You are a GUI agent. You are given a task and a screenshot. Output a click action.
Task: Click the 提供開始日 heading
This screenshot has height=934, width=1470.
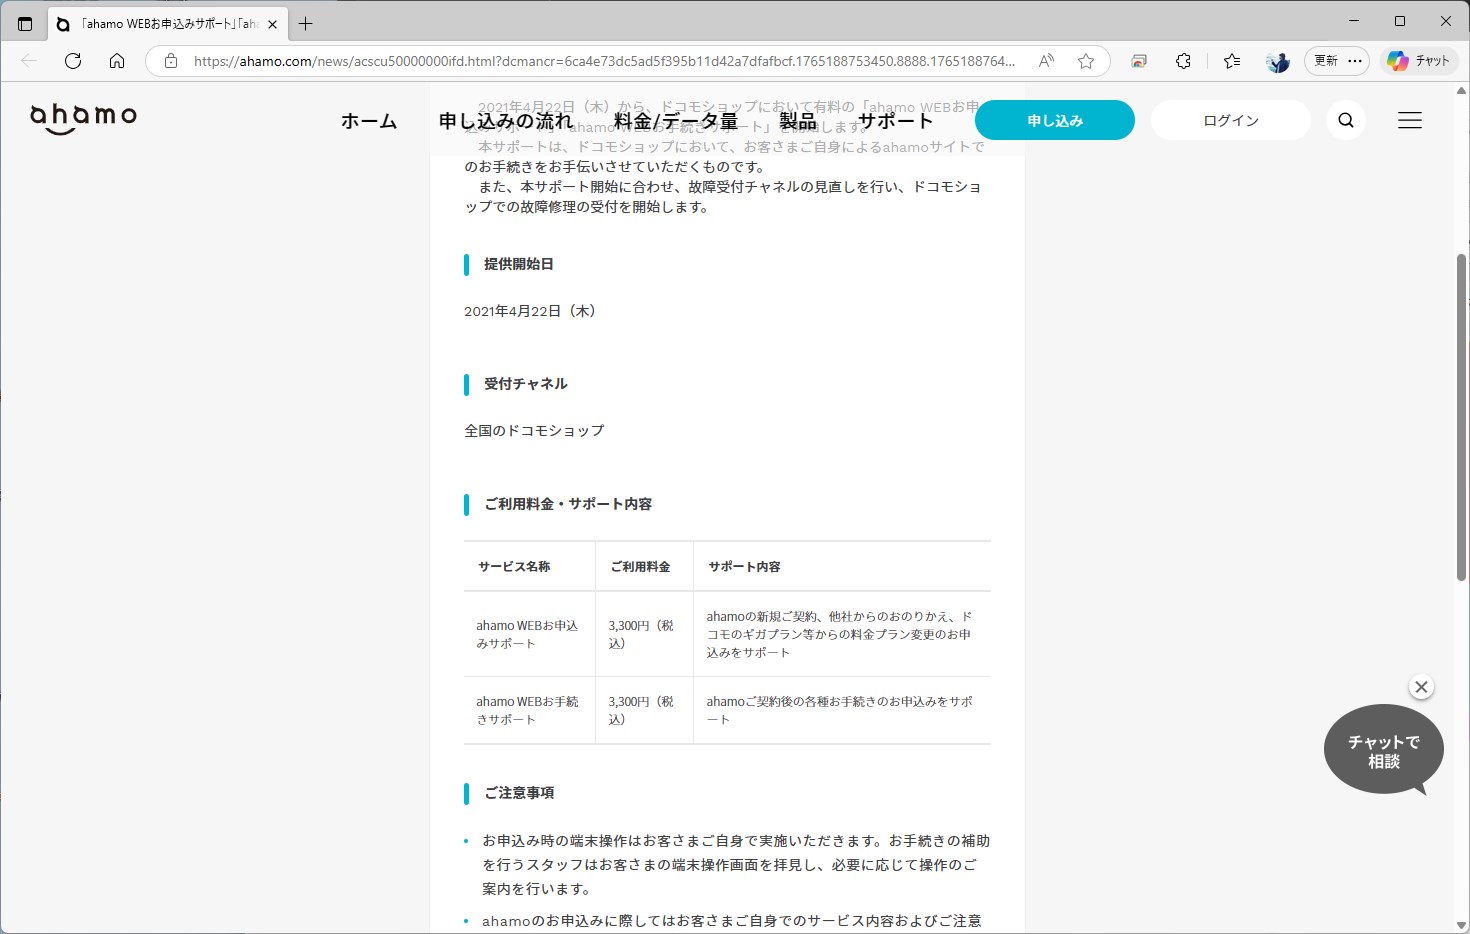coord(519,264)
